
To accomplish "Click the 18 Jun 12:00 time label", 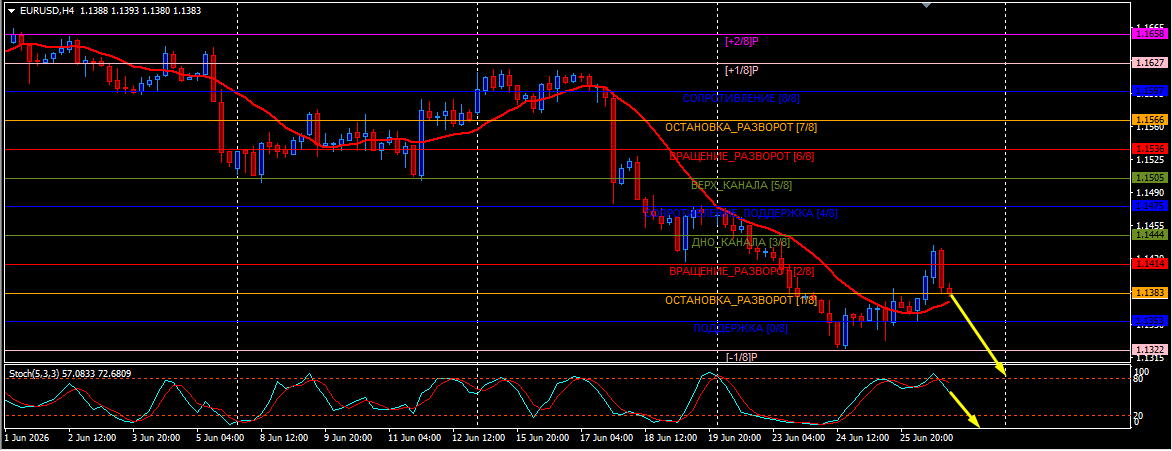I will pyautogui.click(x=669, y=436).
